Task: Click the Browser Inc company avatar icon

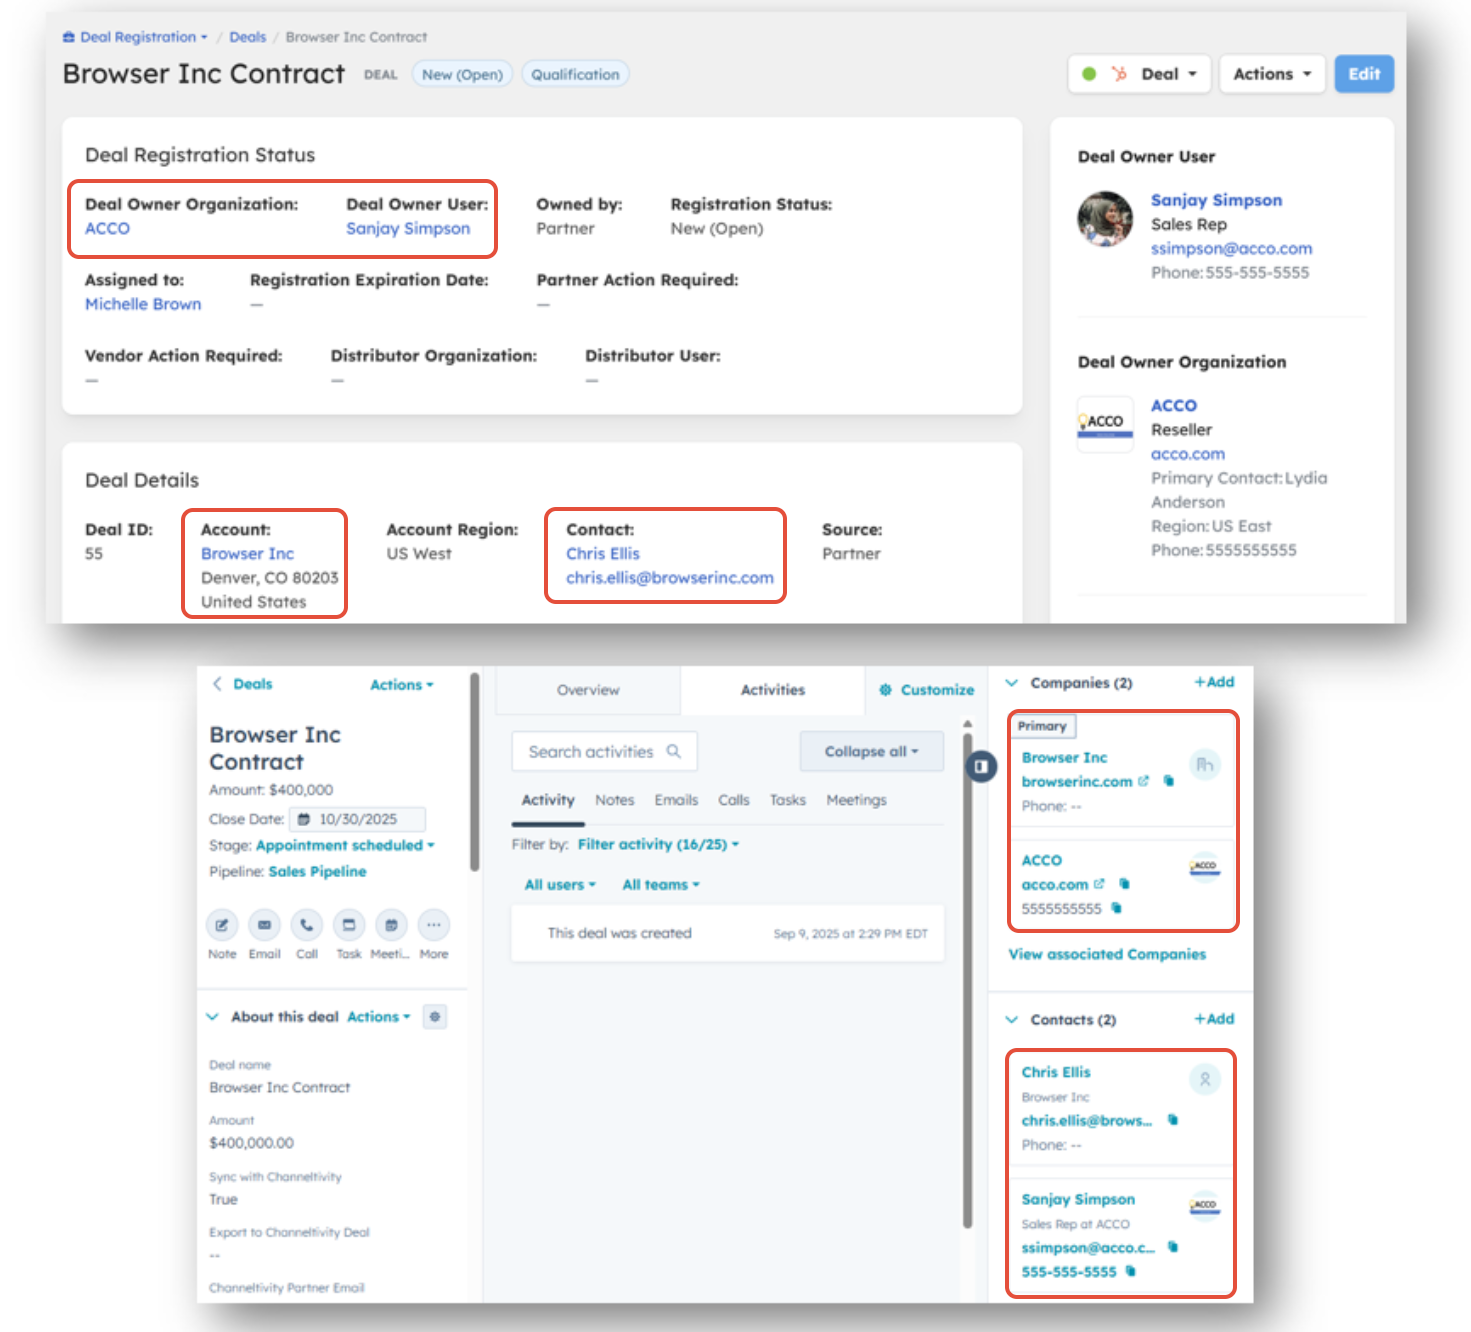Action: 1205,765
